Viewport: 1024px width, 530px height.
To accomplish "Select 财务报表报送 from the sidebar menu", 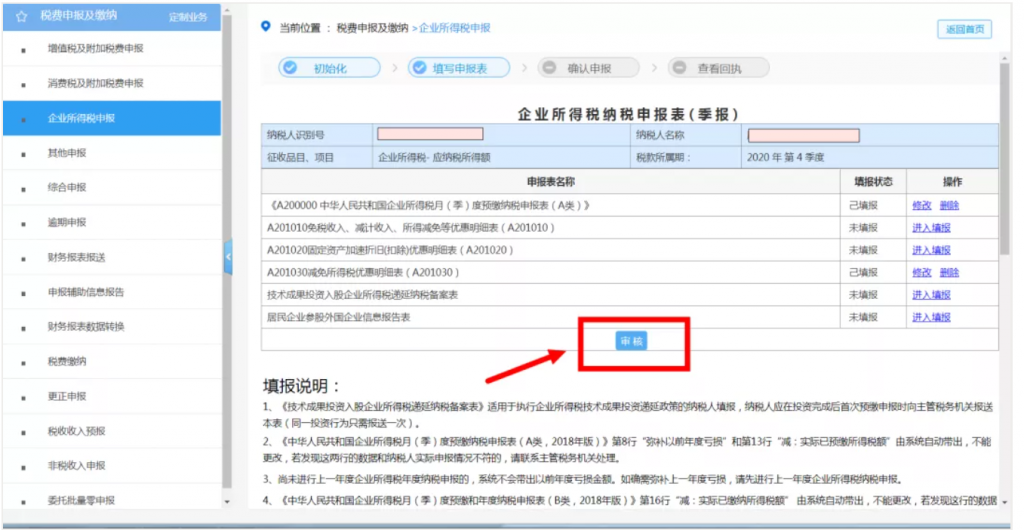I will pos(76,257).
